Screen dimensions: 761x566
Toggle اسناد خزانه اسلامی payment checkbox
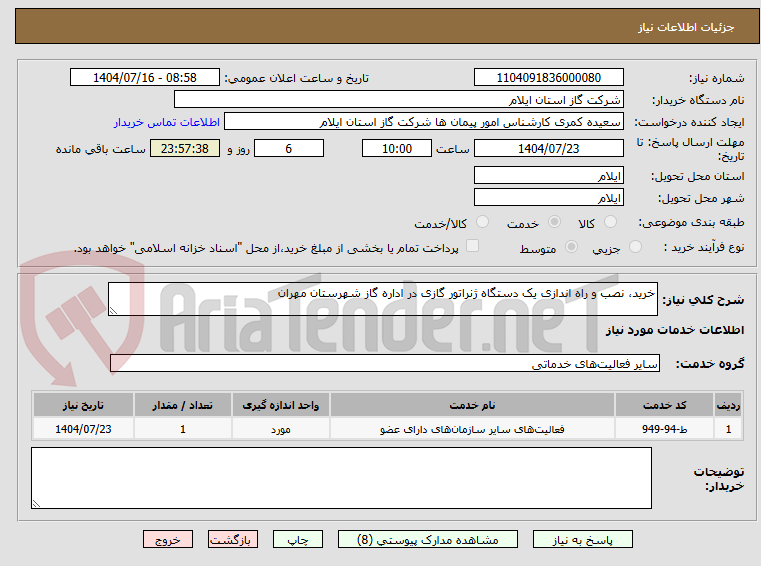pyautogui.click(x=472, y=246)
